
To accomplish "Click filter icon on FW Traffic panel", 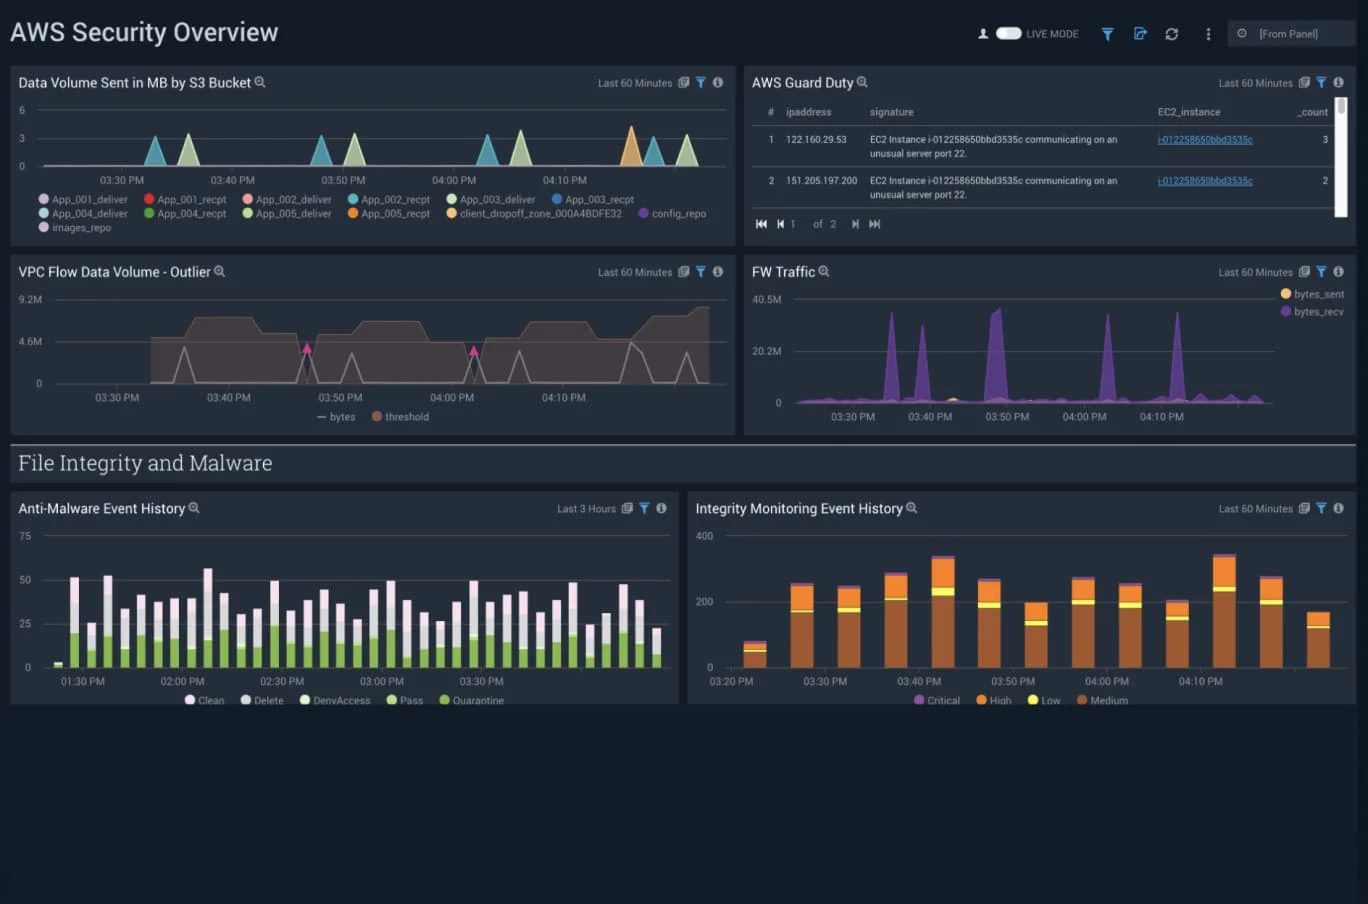I will [x=1321, y=272].
